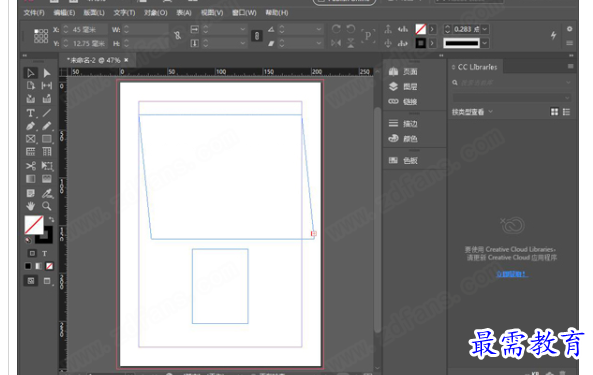Select the Selection tool arrow
Screen dimensions: 593x375
30,73
